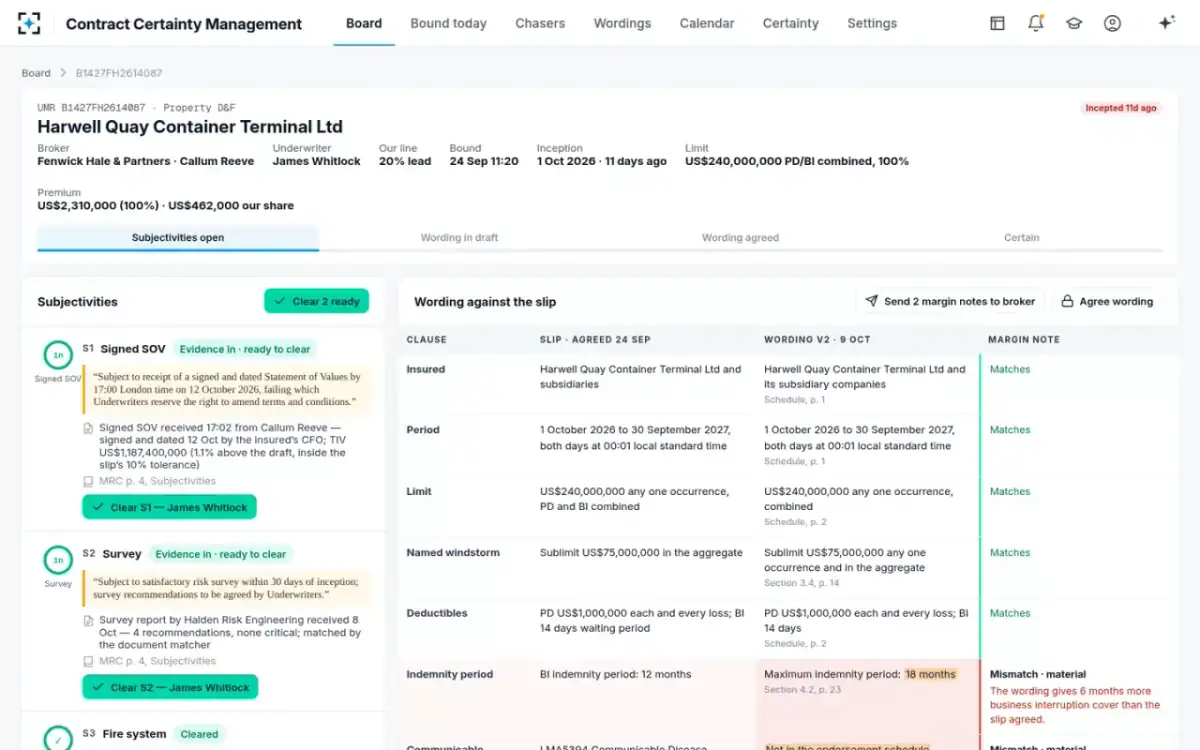Select the Wording in draft stage

tap(459, 238)
